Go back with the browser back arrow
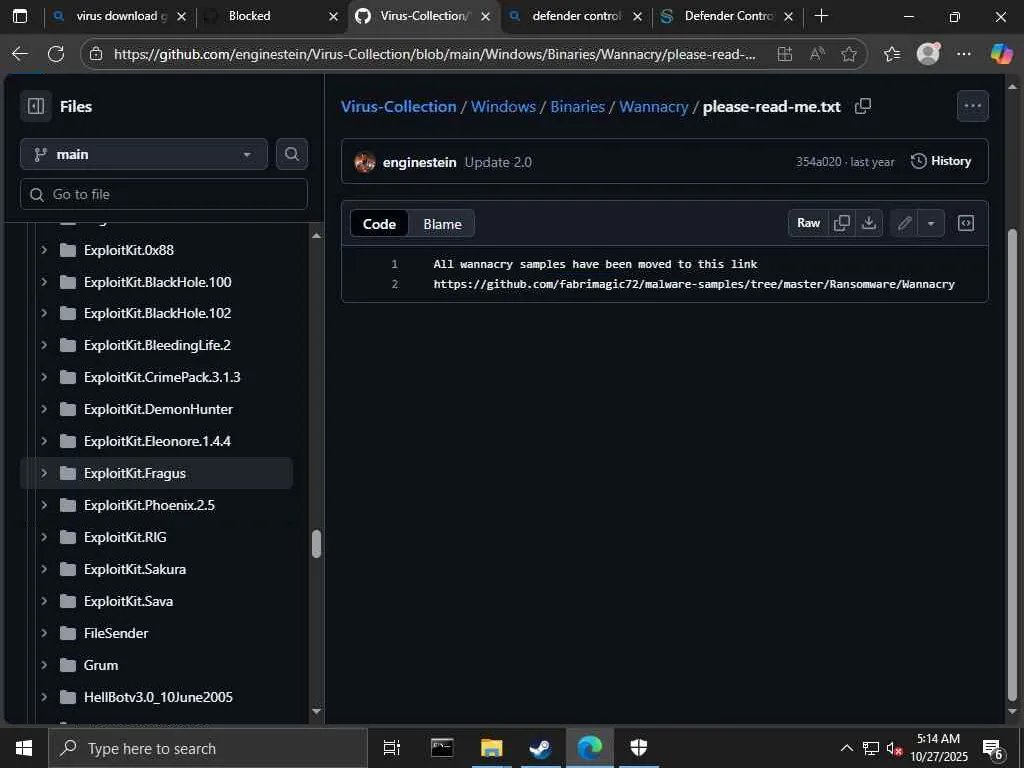Viewport: 1024px width, 768px height. coord(20,54)
